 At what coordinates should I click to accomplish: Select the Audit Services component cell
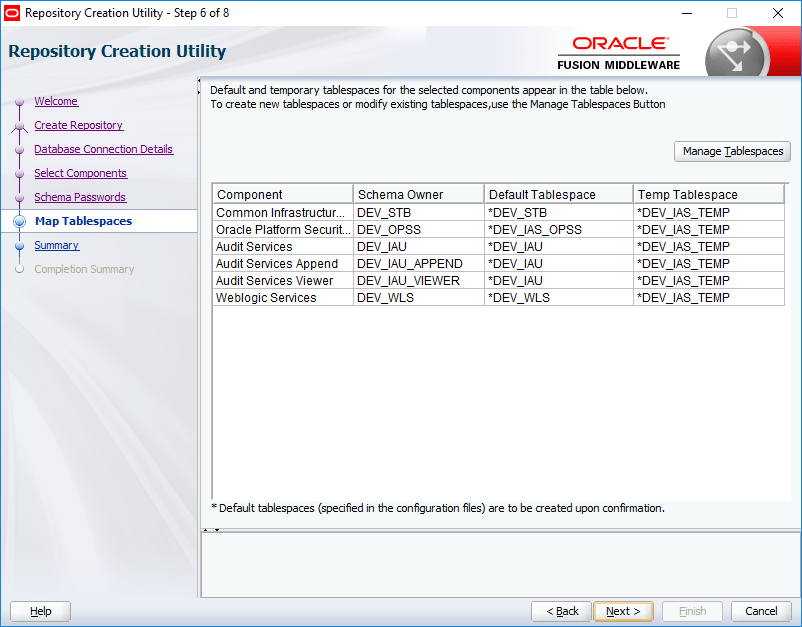(283, 247)
